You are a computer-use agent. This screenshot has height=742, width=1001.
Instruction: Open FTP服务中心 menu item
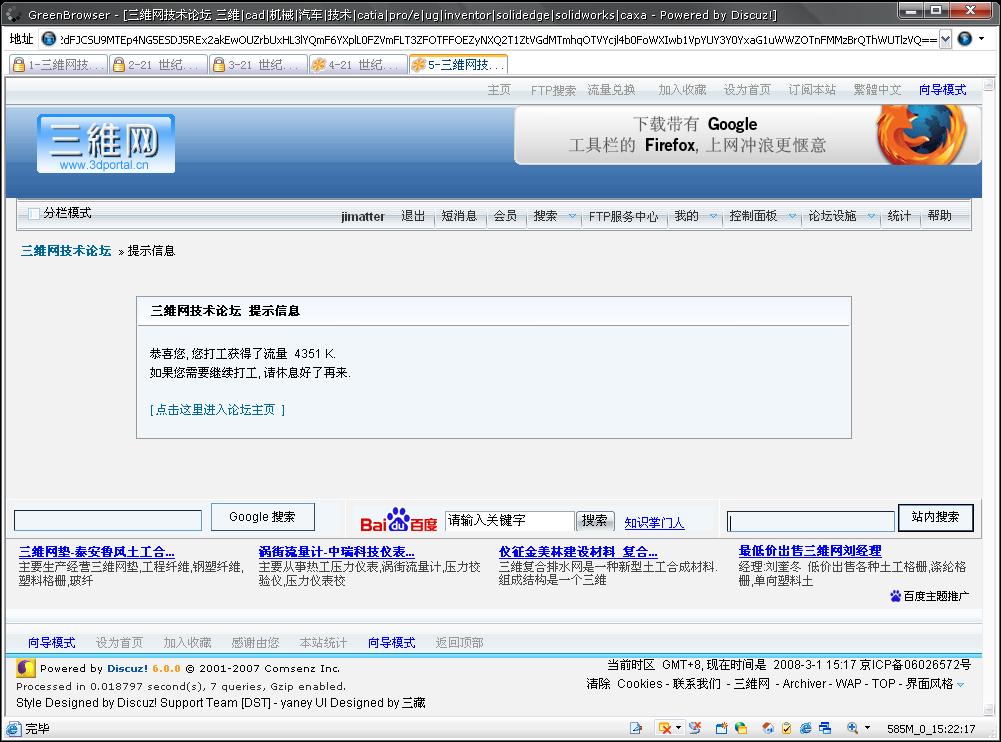point(623,216)
